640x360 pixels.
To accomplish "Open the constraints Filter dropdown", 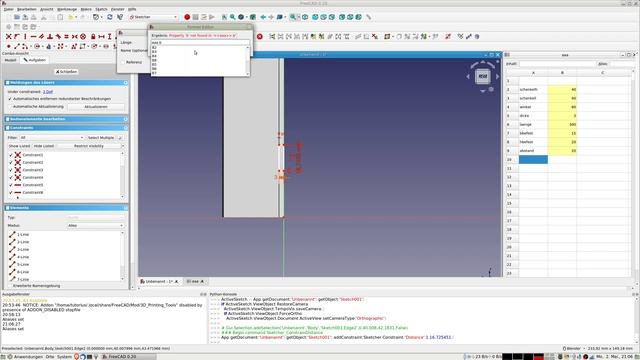I will (x=52, y=138).
